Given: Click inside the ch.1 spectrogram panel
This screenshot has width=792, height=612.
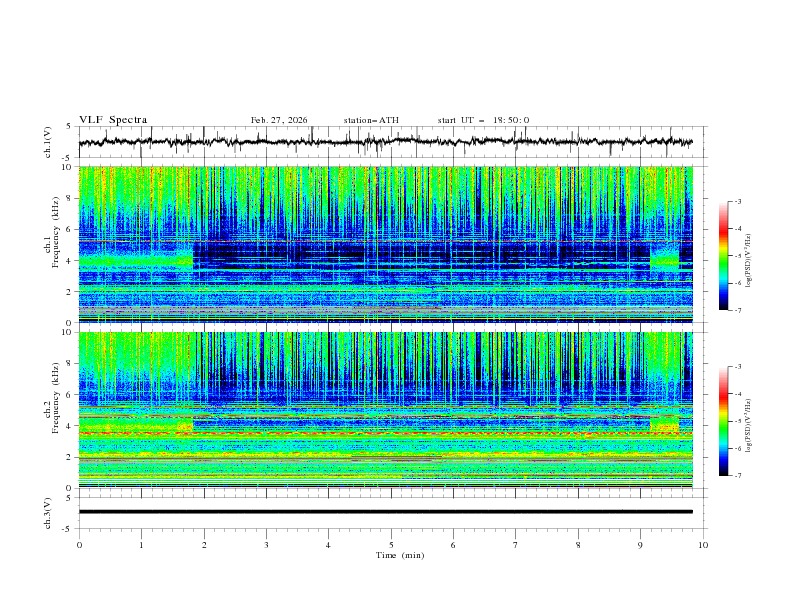Looking at the screenshot, I should coord(385,244).
